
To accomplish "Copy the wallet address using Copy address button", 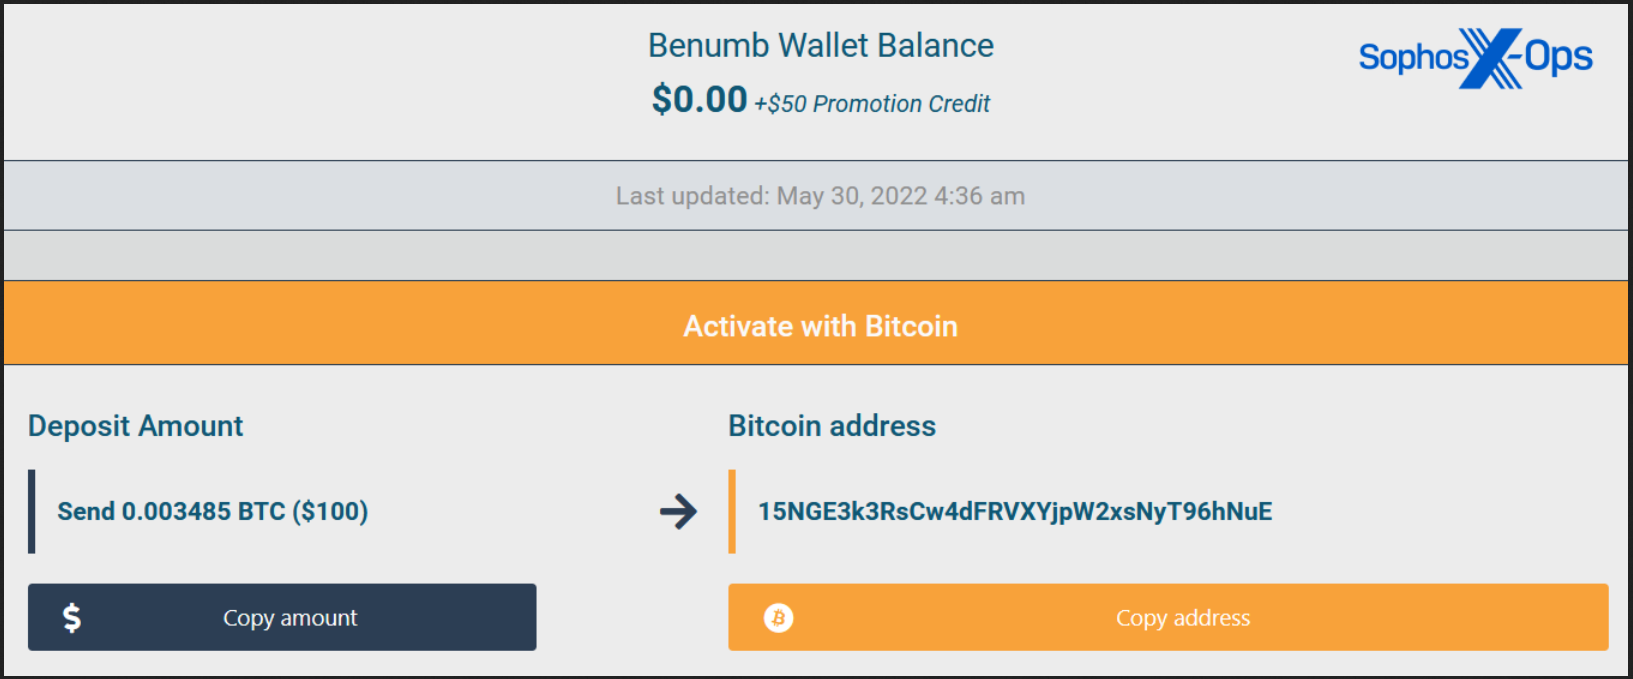I will (x=1168, y=617).
